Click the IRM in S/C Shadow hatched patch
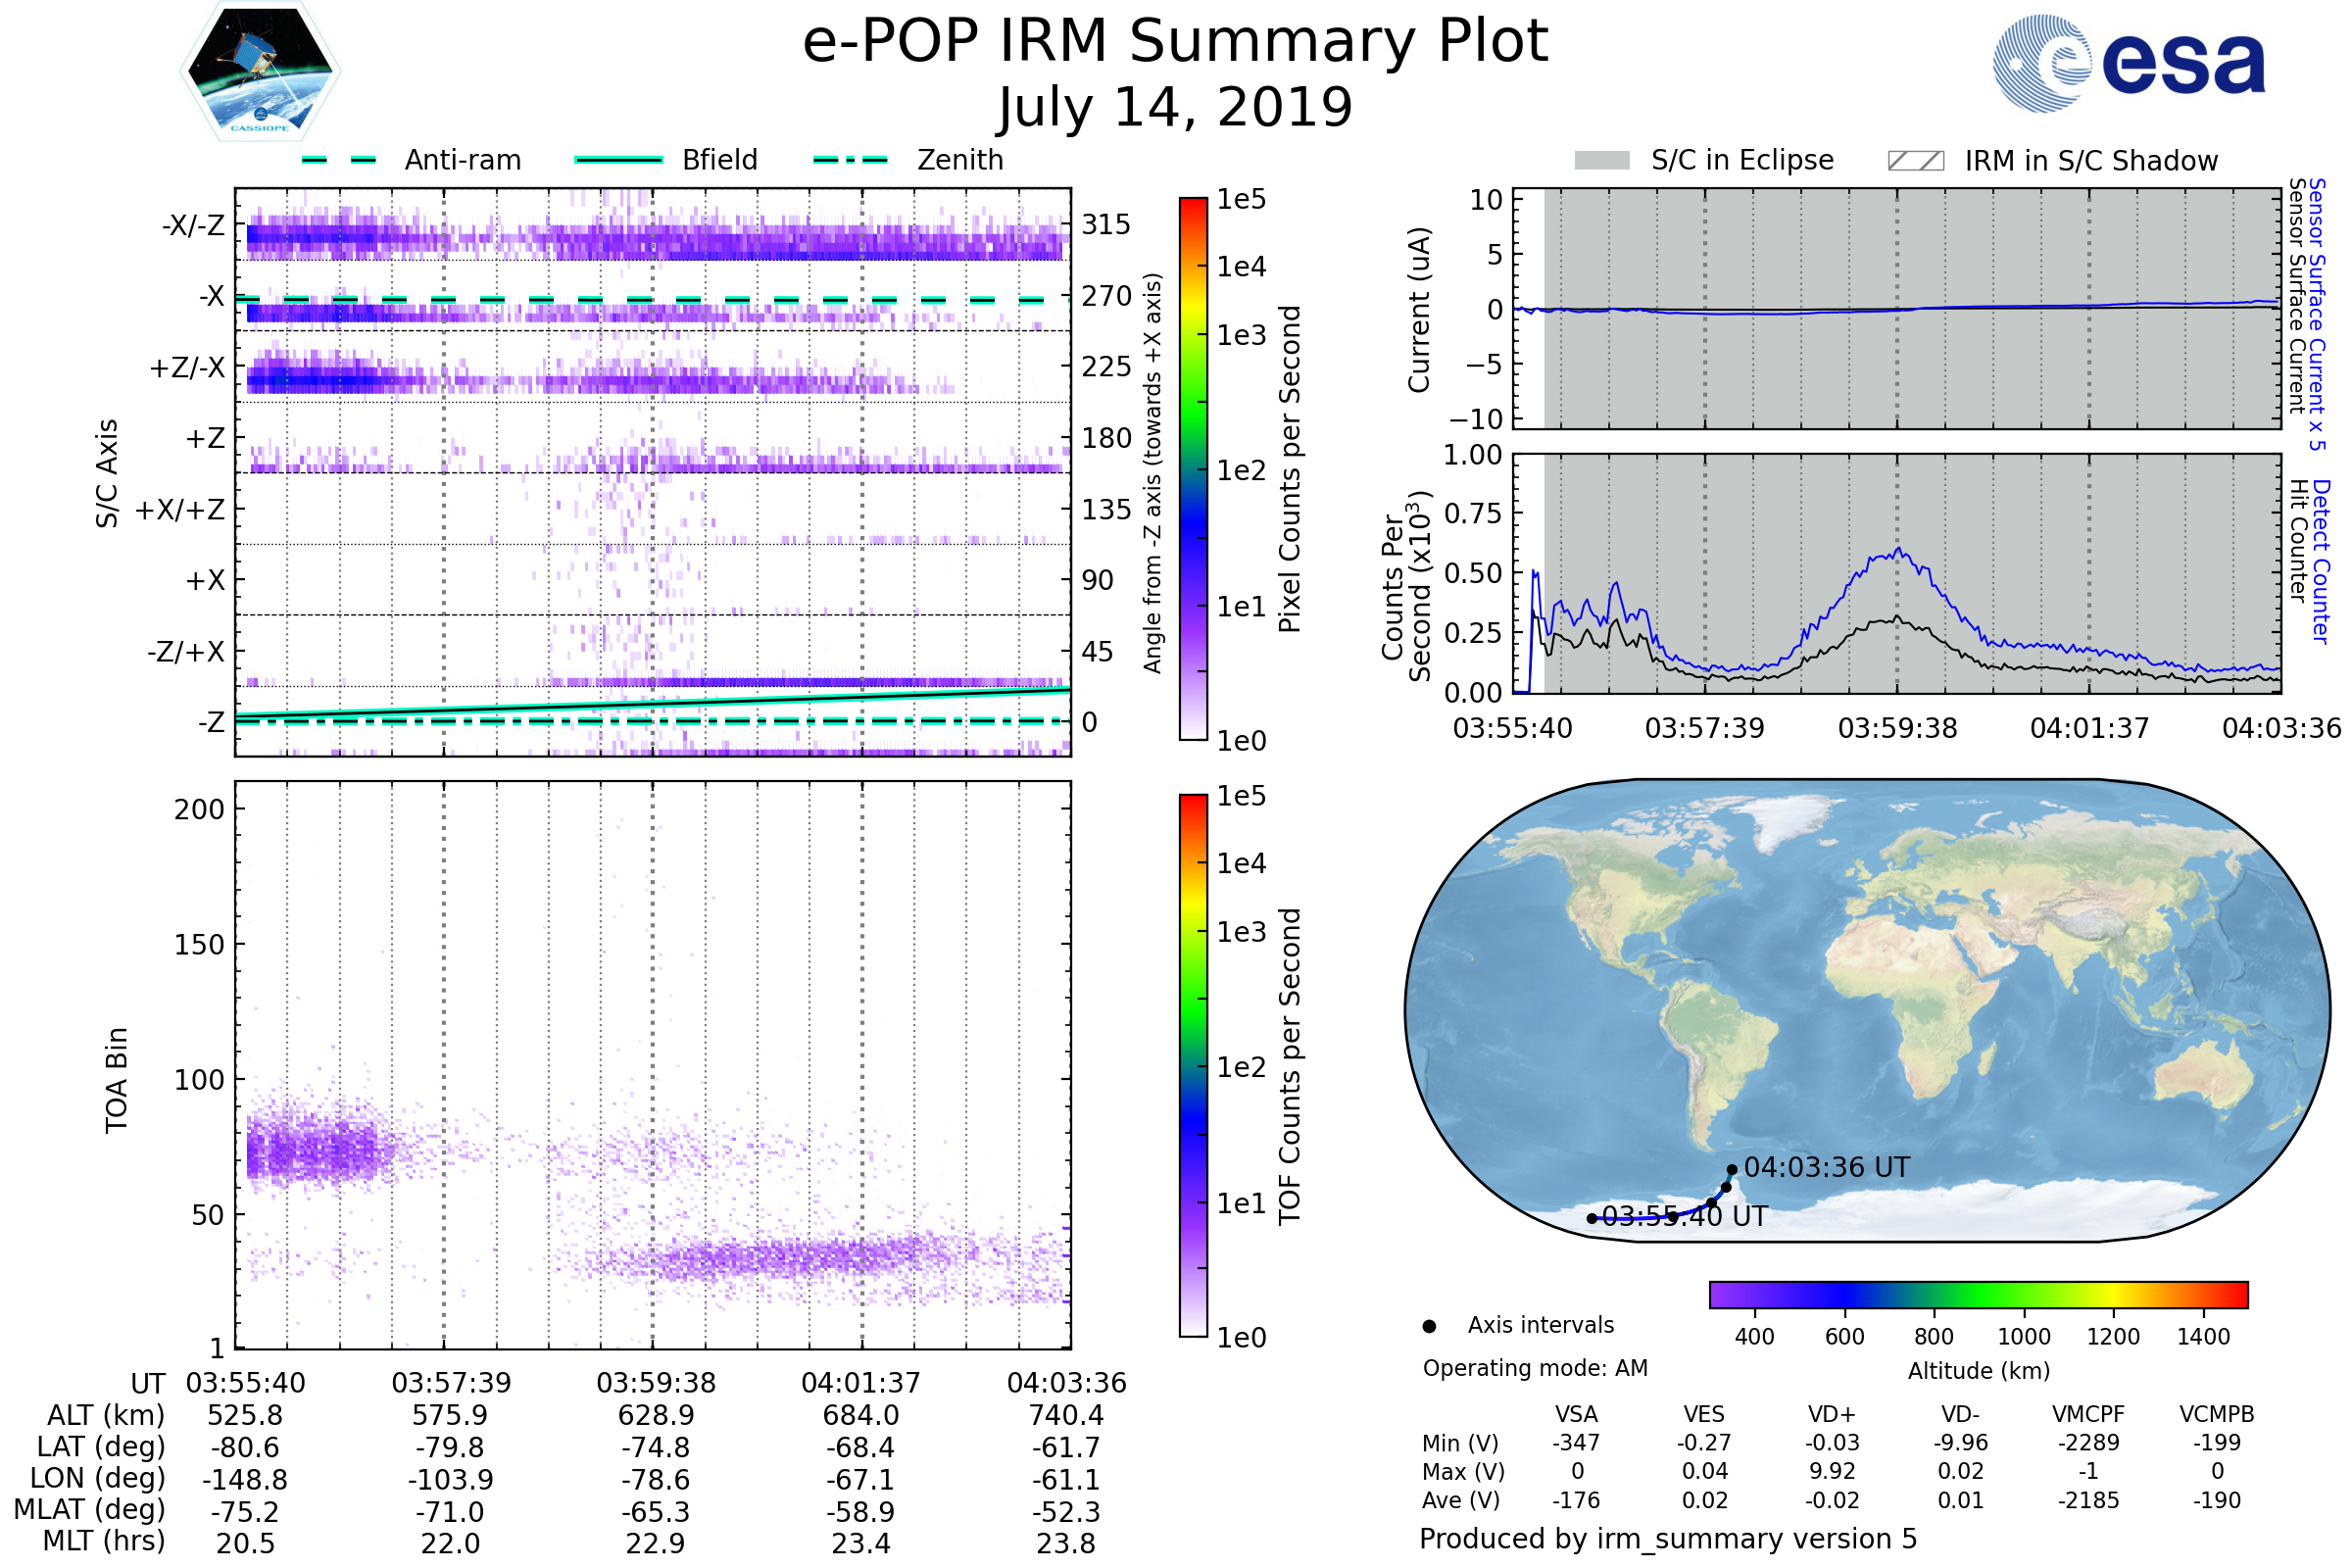 point(1915,160)
